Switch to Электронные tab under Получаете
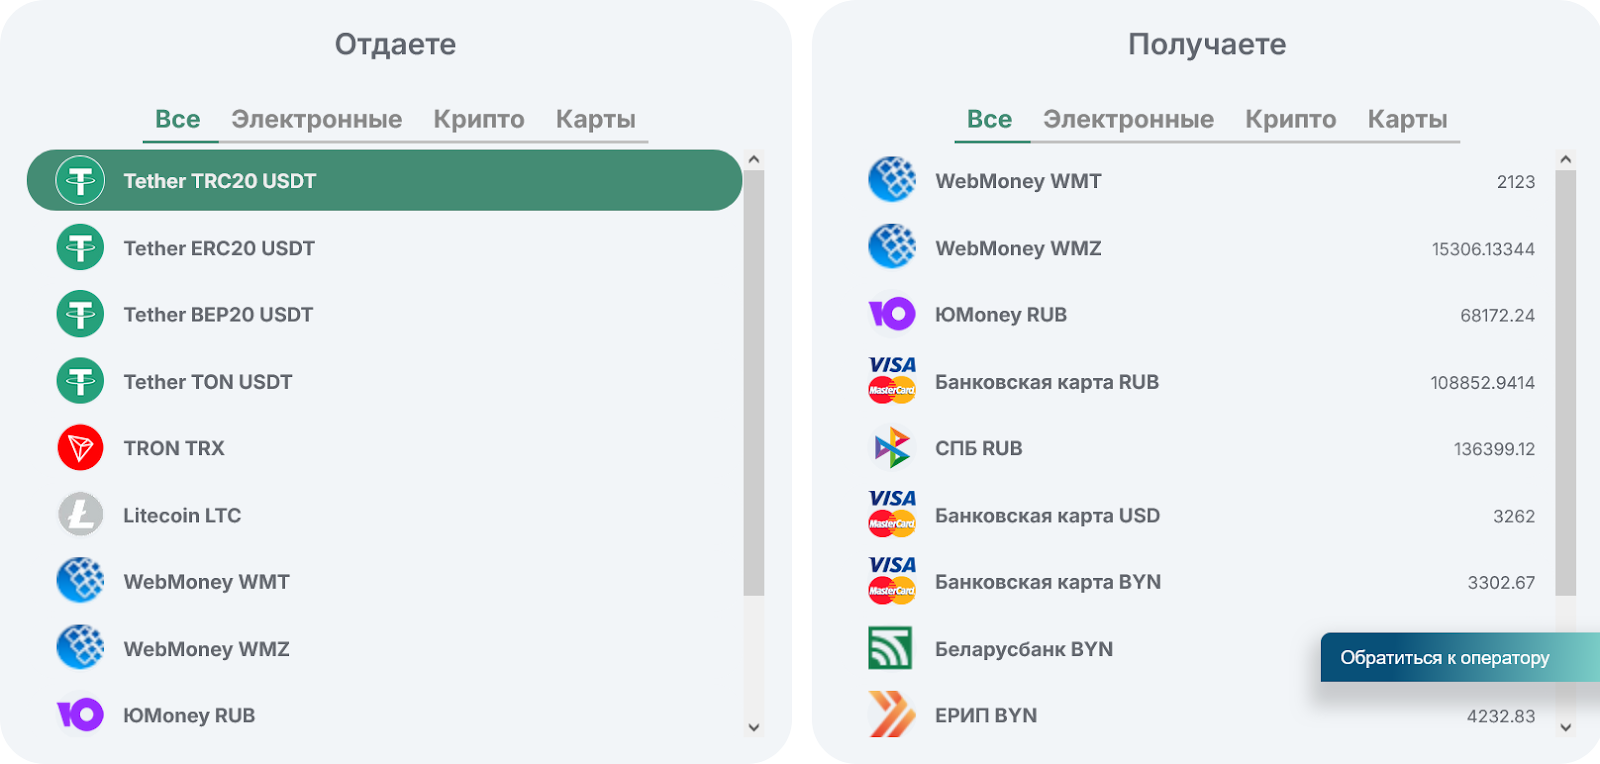 [1128, 120]
